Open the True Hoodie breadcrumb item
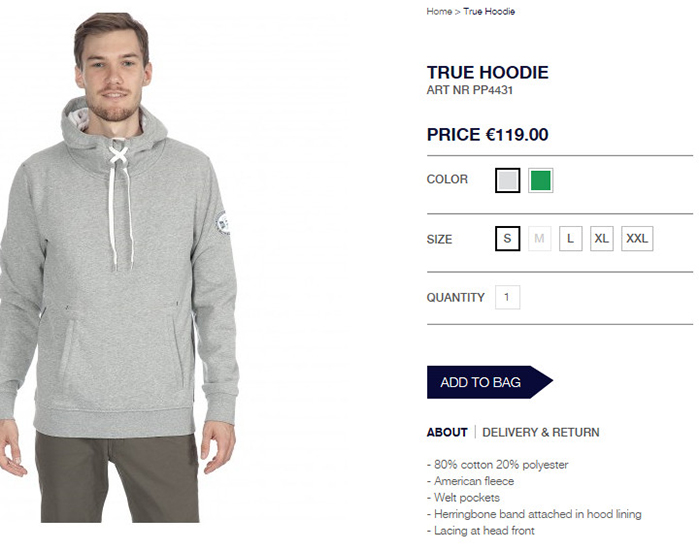The image size is (700, 551). point(489,12)
